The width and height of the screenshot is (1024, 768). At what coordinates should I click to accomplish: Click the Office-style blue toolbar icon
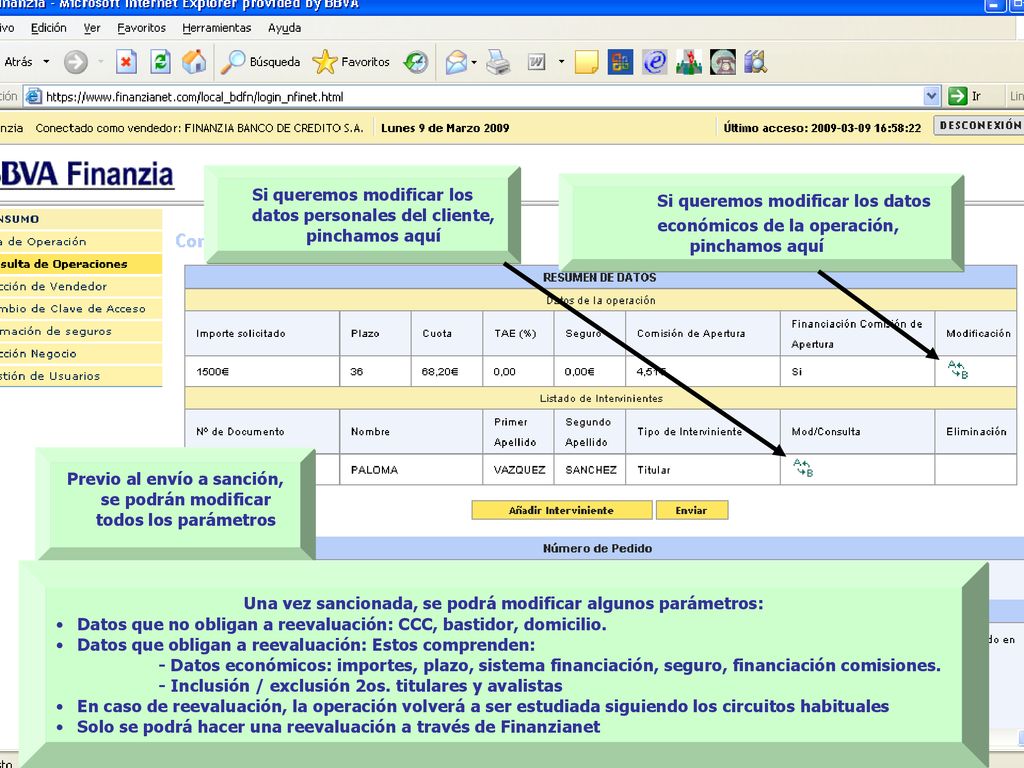click(x=620, y=62)
